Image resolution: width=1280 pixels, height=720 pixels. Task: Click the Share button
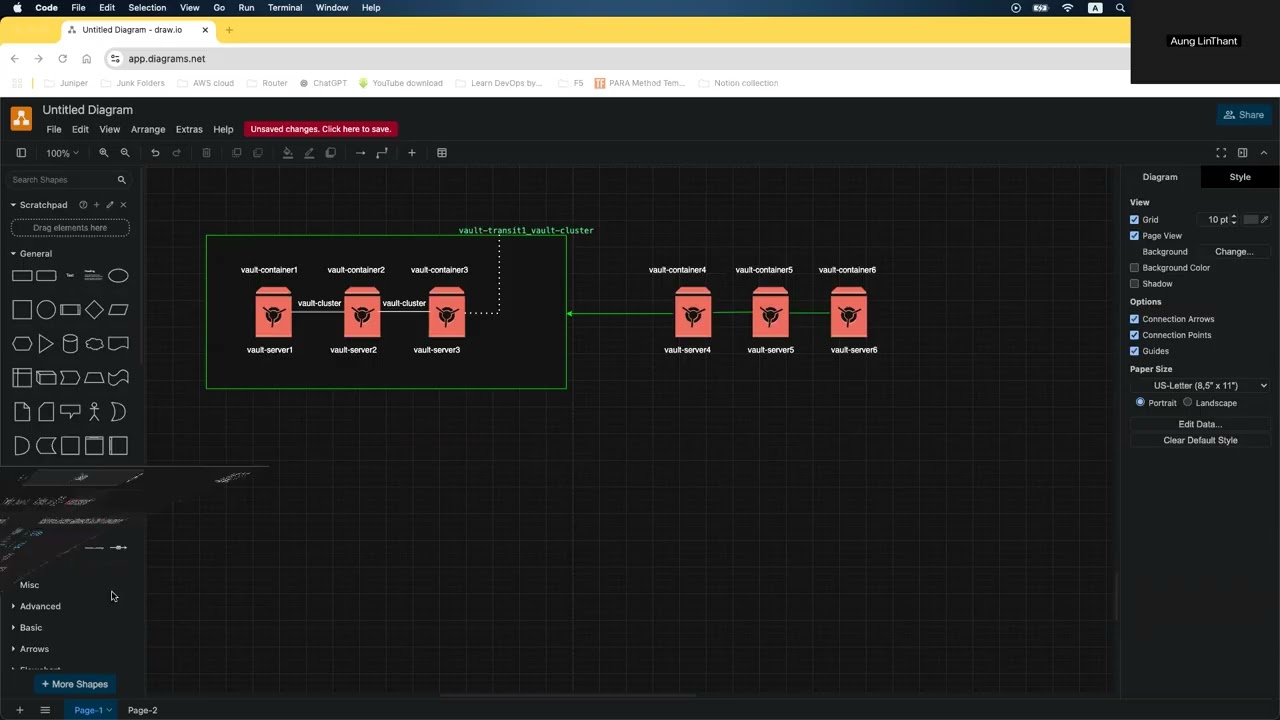point(1244,115)
